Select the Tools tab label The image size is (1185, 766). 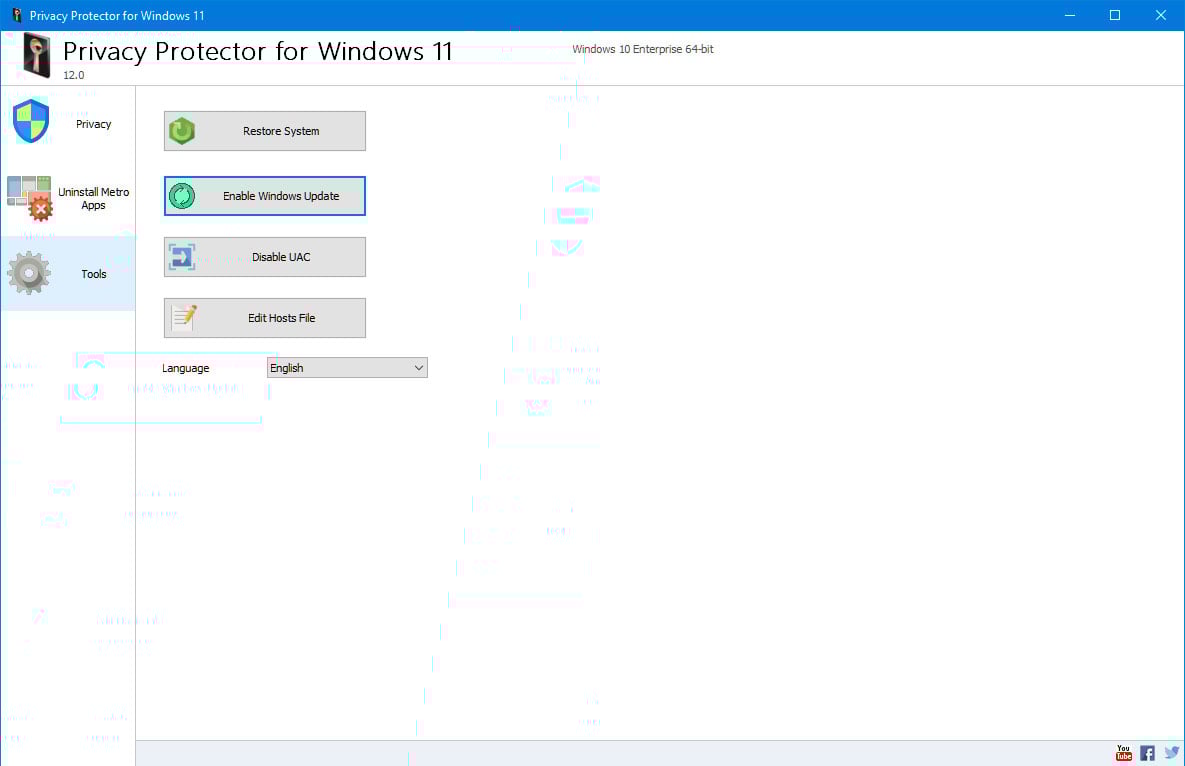coord(94,274)
